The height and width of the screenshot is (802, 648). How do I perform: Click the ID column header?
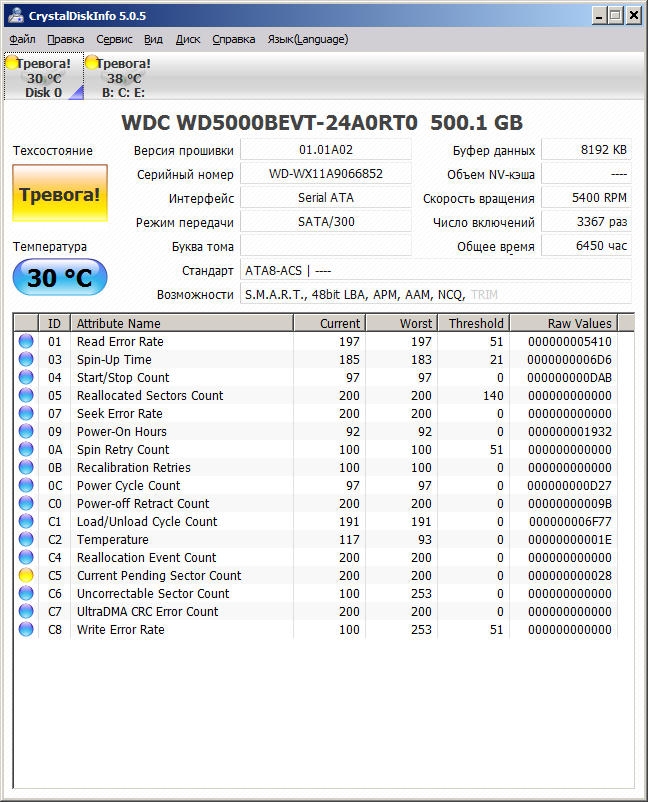click(54, 323)
